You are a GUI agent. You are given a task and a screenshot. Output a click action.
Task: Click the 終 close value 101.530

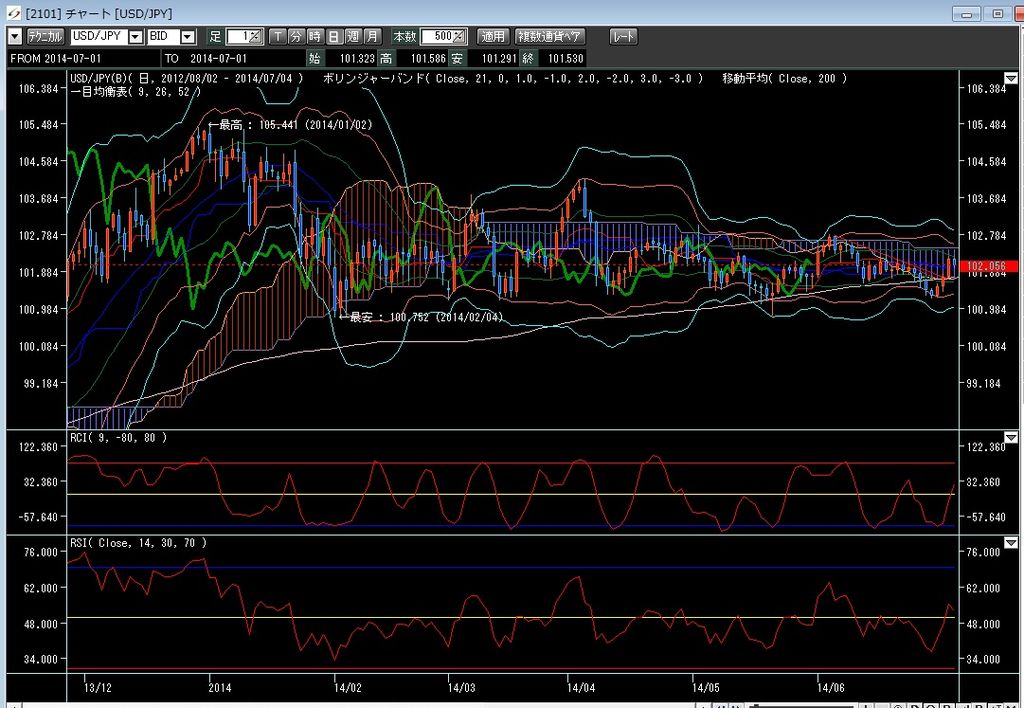[566, 59]
